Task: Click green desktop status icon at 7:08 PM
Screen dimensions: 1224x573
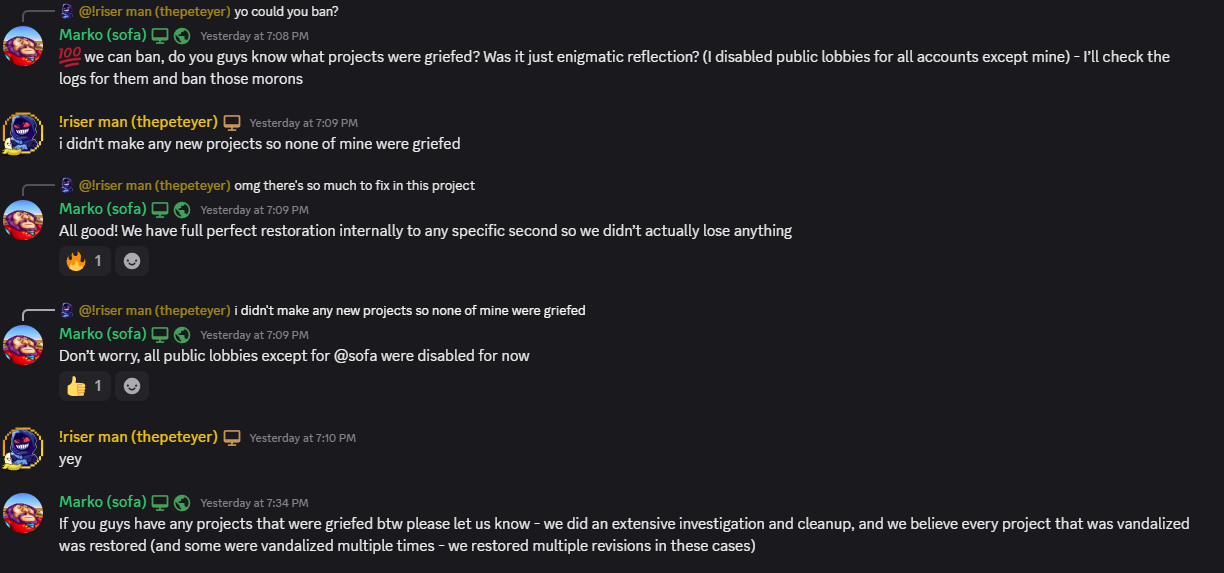Action: pyautogui.click(x=160, y=36)
